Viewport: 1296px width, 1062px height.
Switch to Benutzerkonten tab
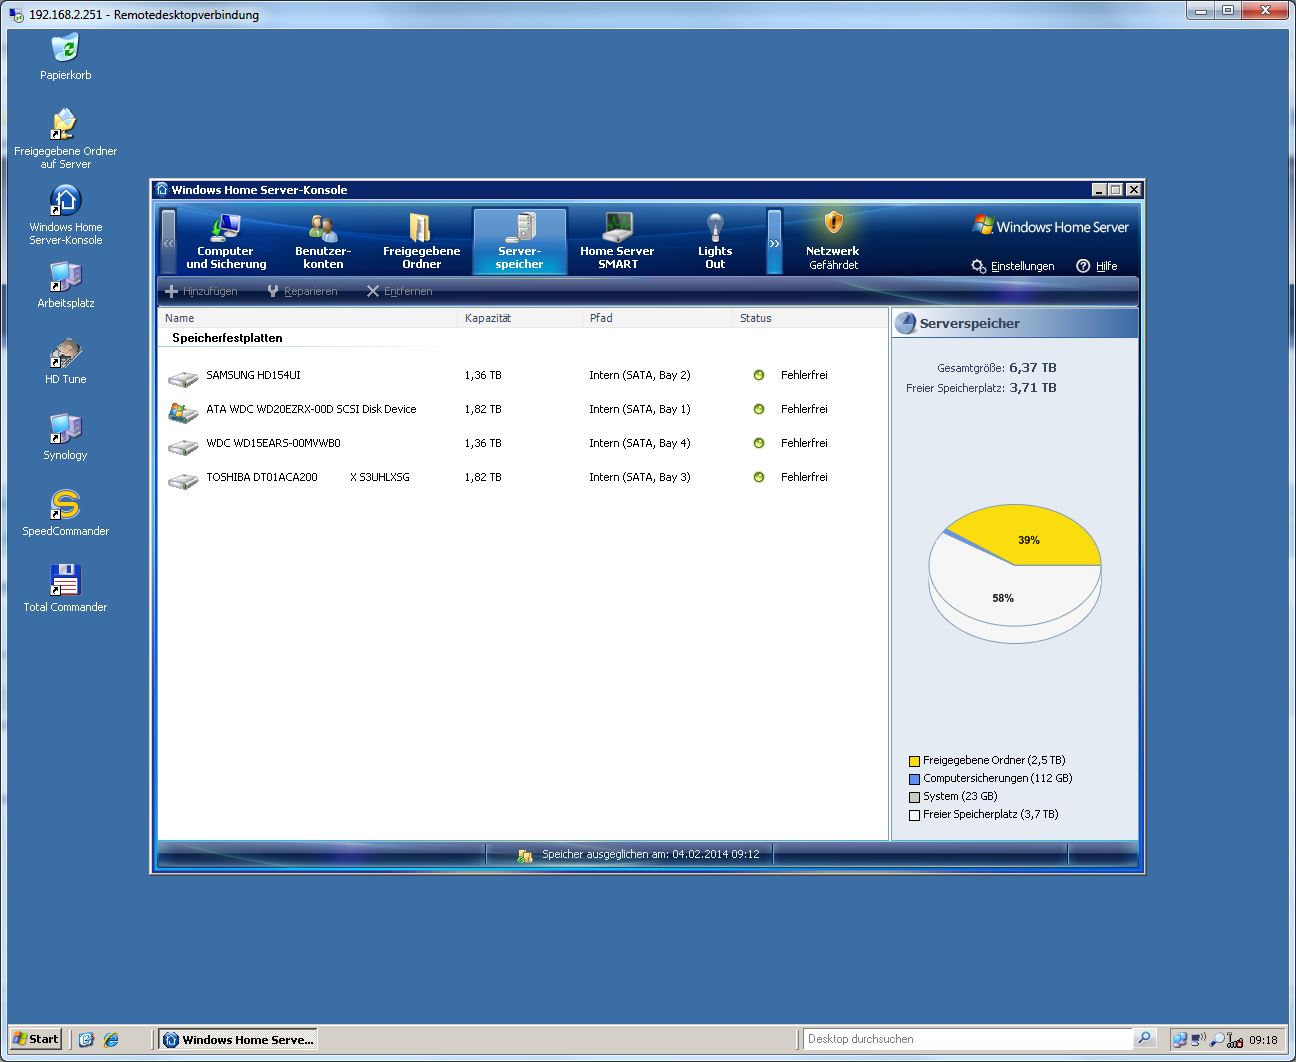pyautogui.click(x=323, y=241)
